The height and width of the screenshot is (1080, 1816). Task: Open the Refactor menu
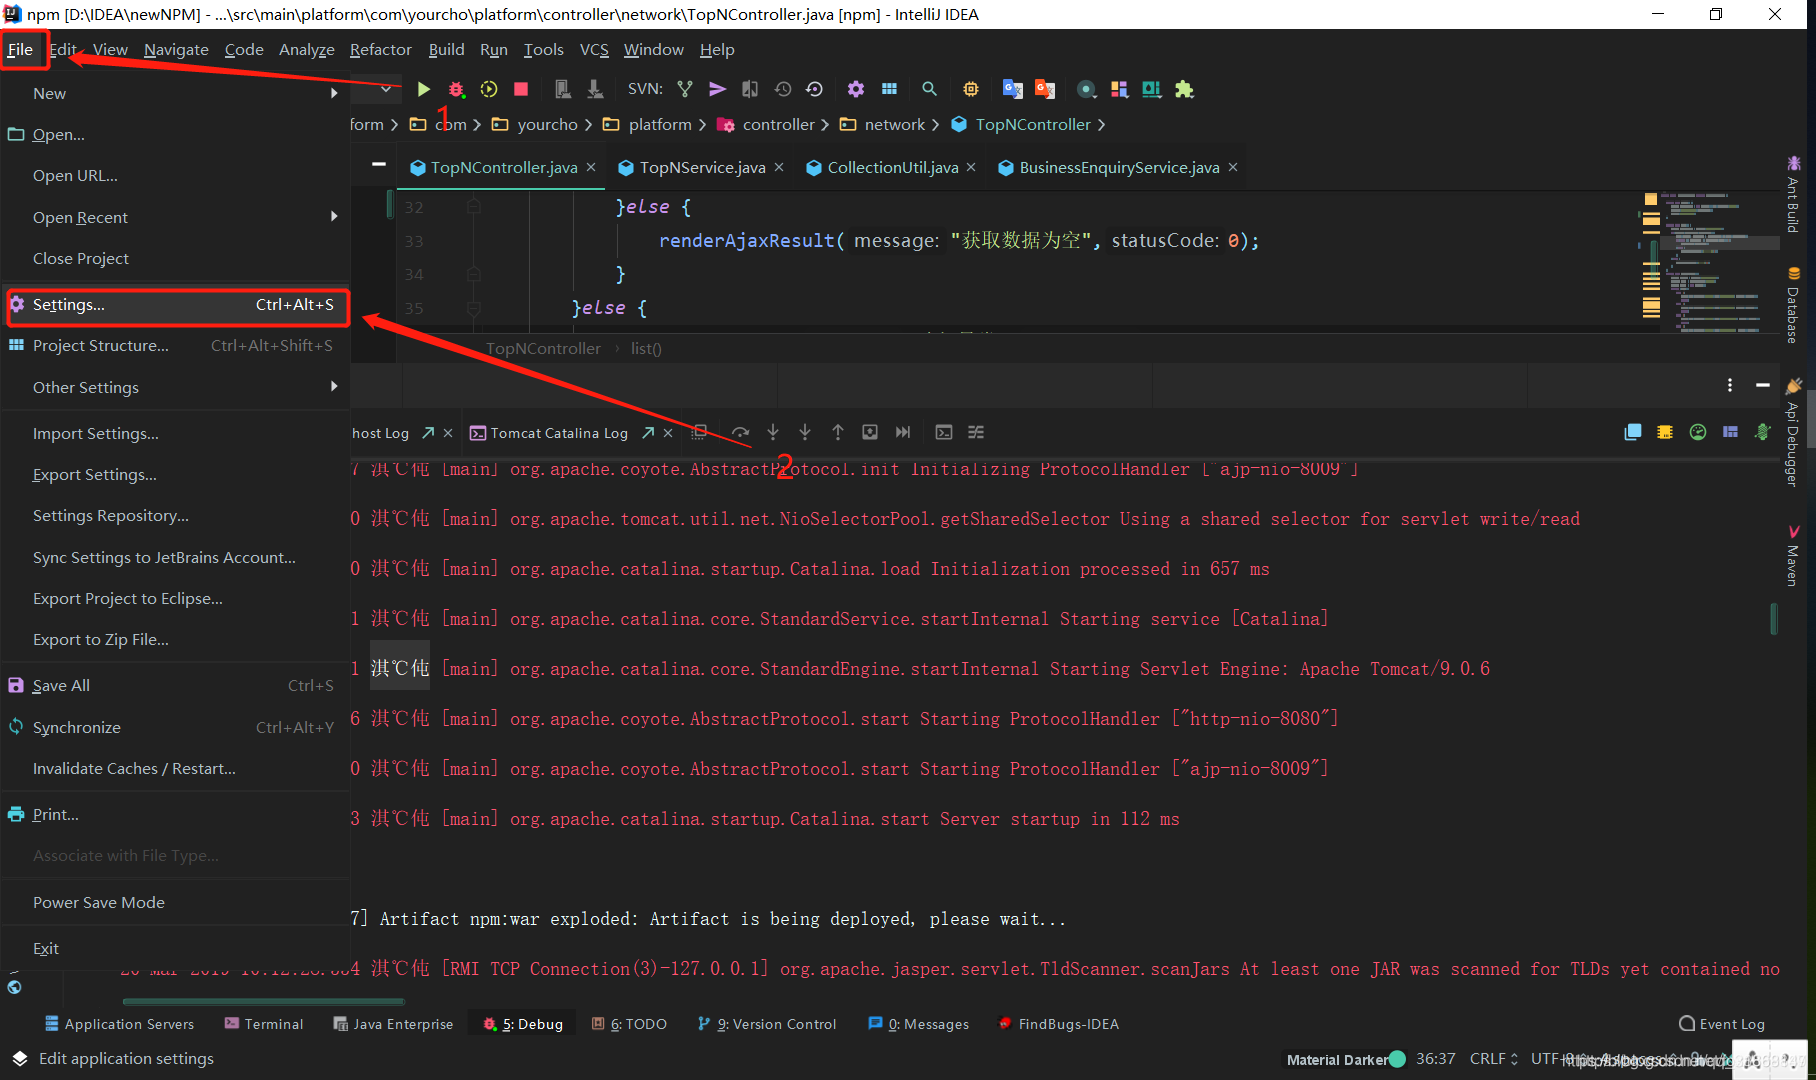[380, 49]
